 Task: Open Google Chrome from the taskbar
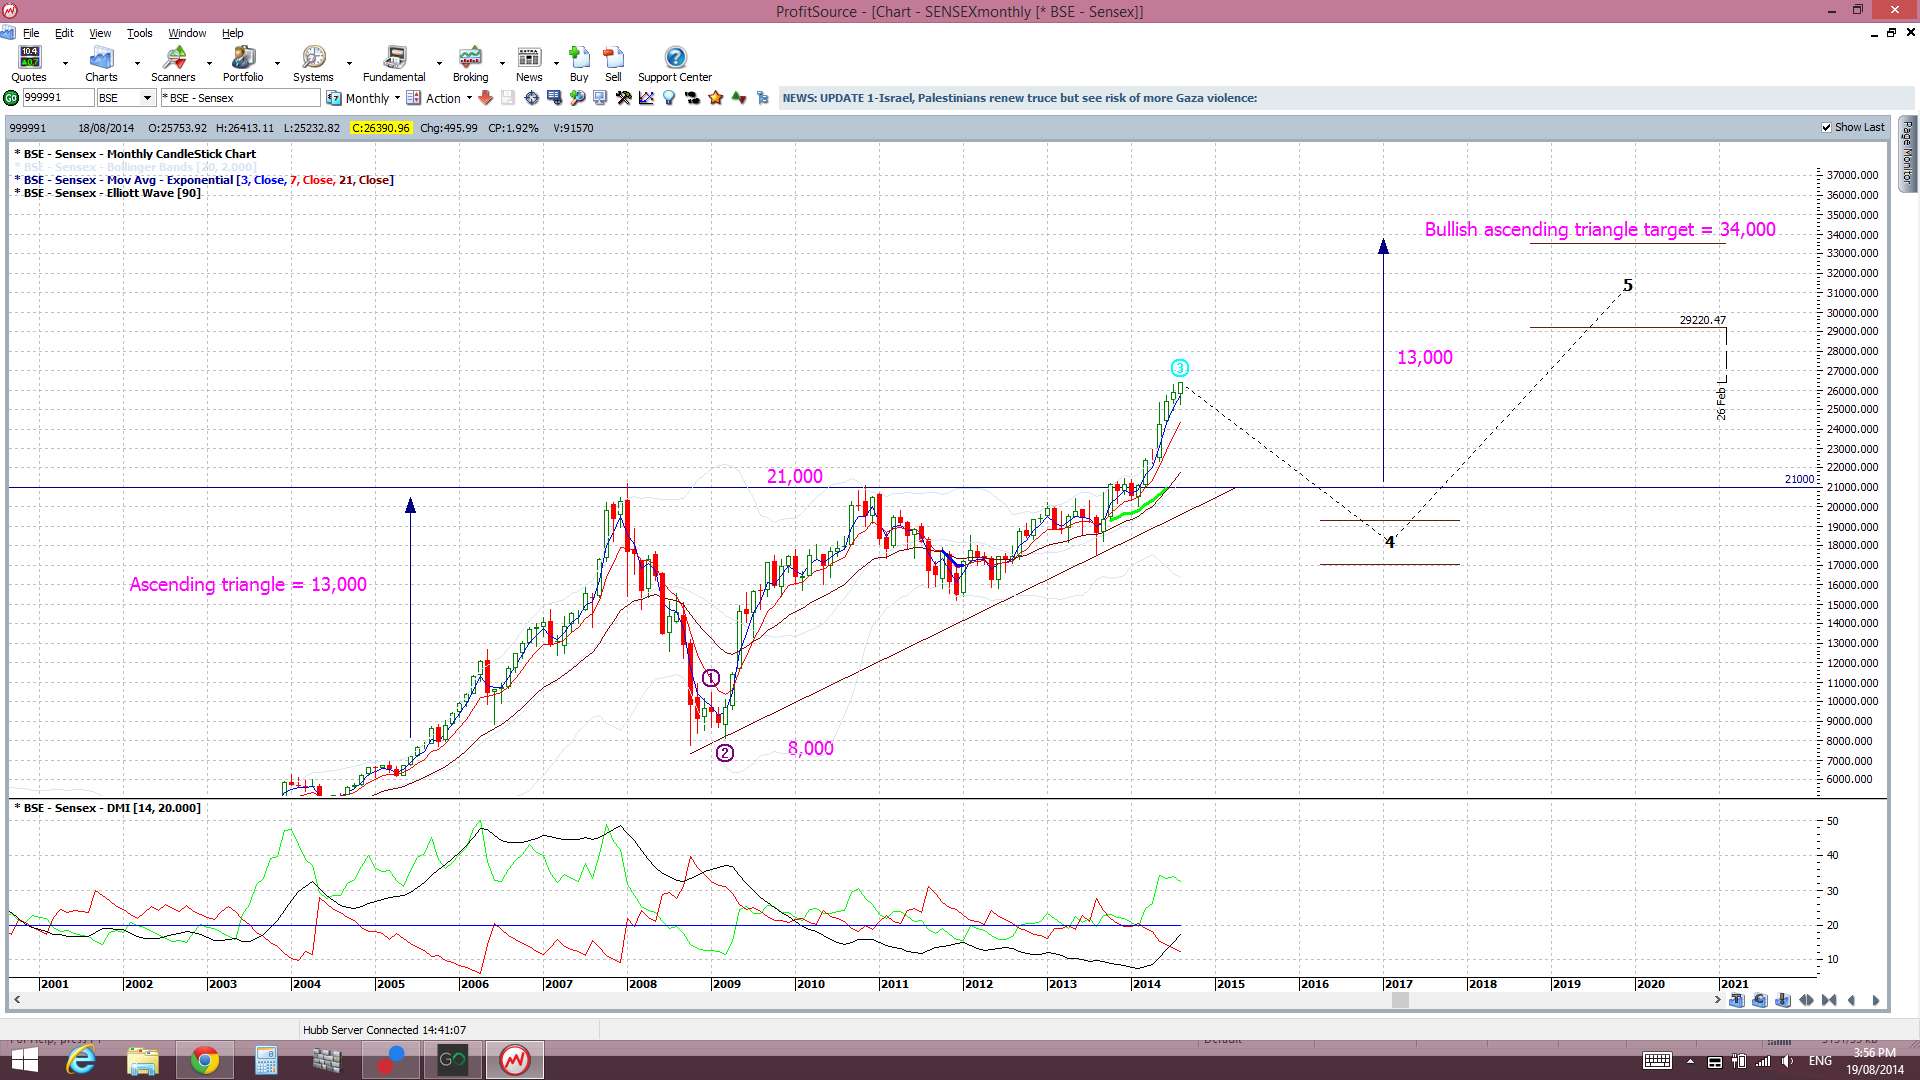click(x=204, y=1060)
